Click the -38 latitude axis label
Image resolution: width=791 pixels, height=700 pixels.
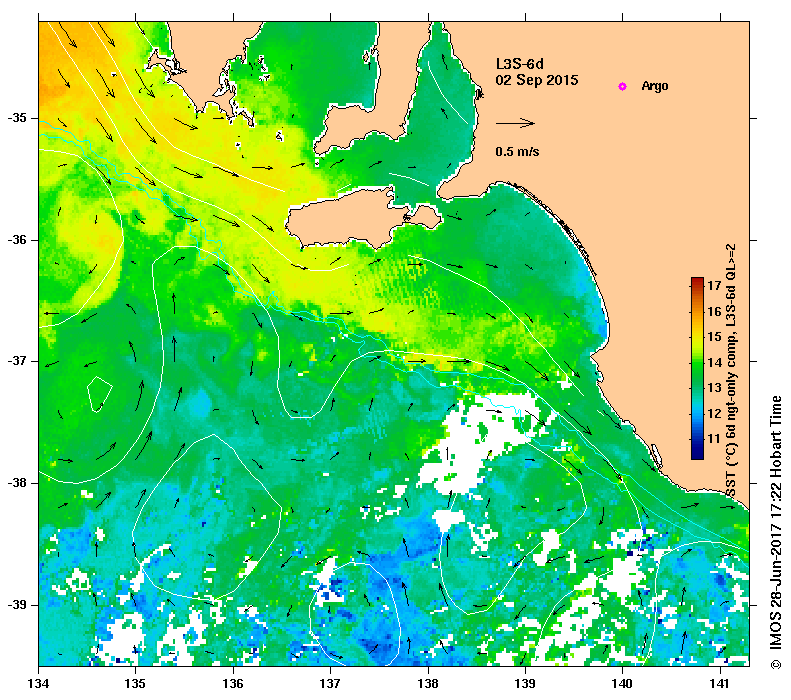tap(17, 483)
